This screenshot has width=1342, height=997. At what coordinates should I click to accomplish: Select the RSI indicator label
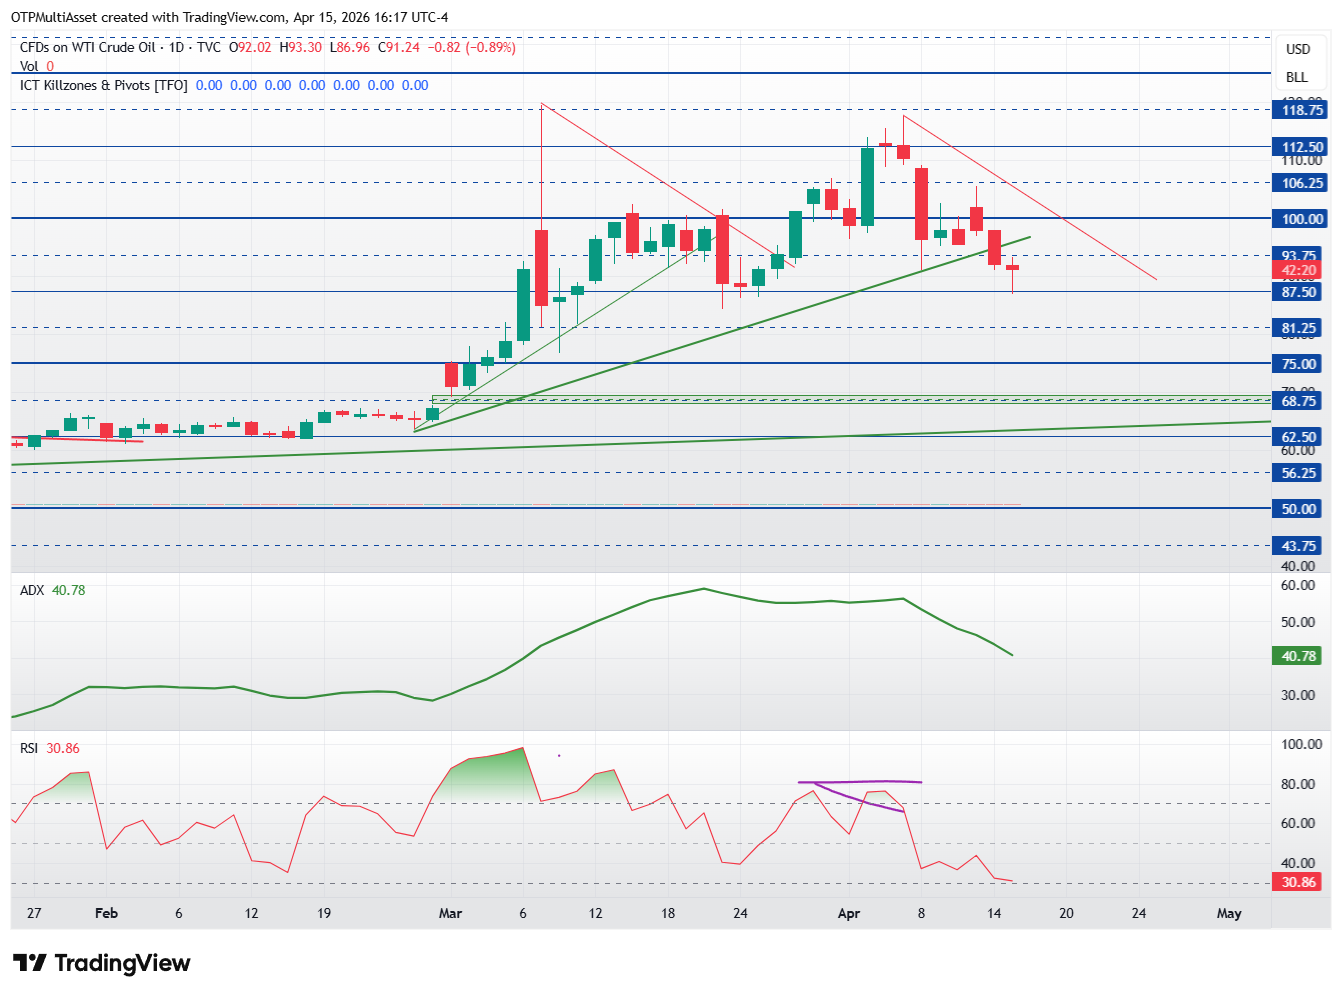[29, 748]
